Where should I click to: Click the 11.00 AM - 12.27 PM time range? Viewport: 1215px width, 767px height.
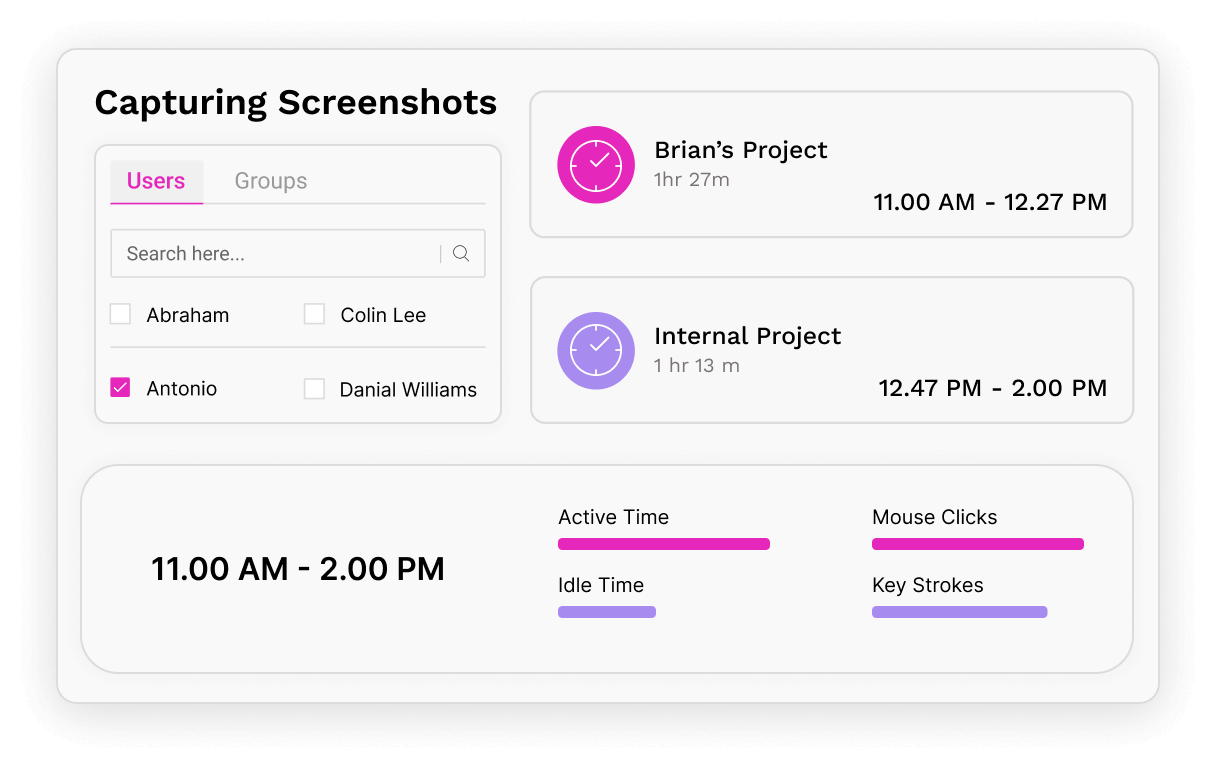click(x=990, y=202)
